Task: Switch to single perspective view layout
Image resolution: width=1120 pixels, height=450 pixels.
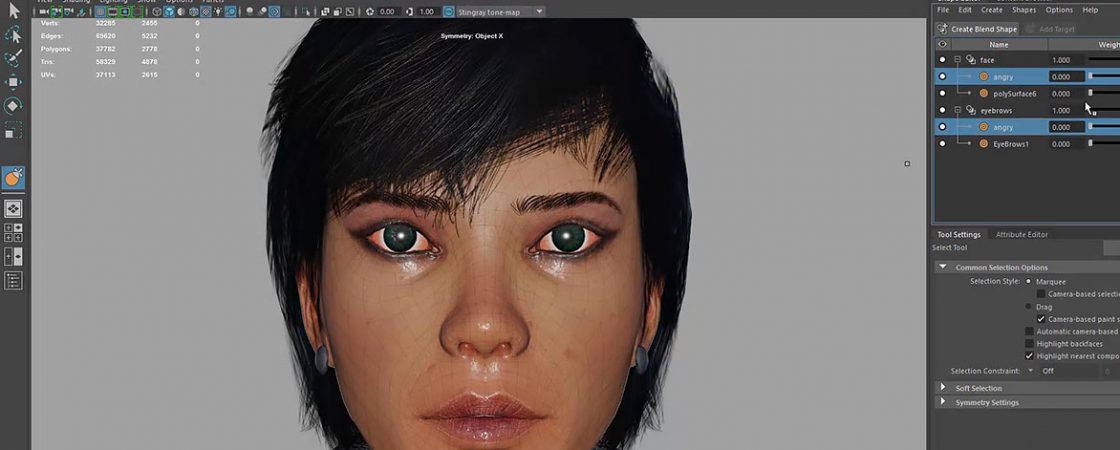Action: point(14,209)
